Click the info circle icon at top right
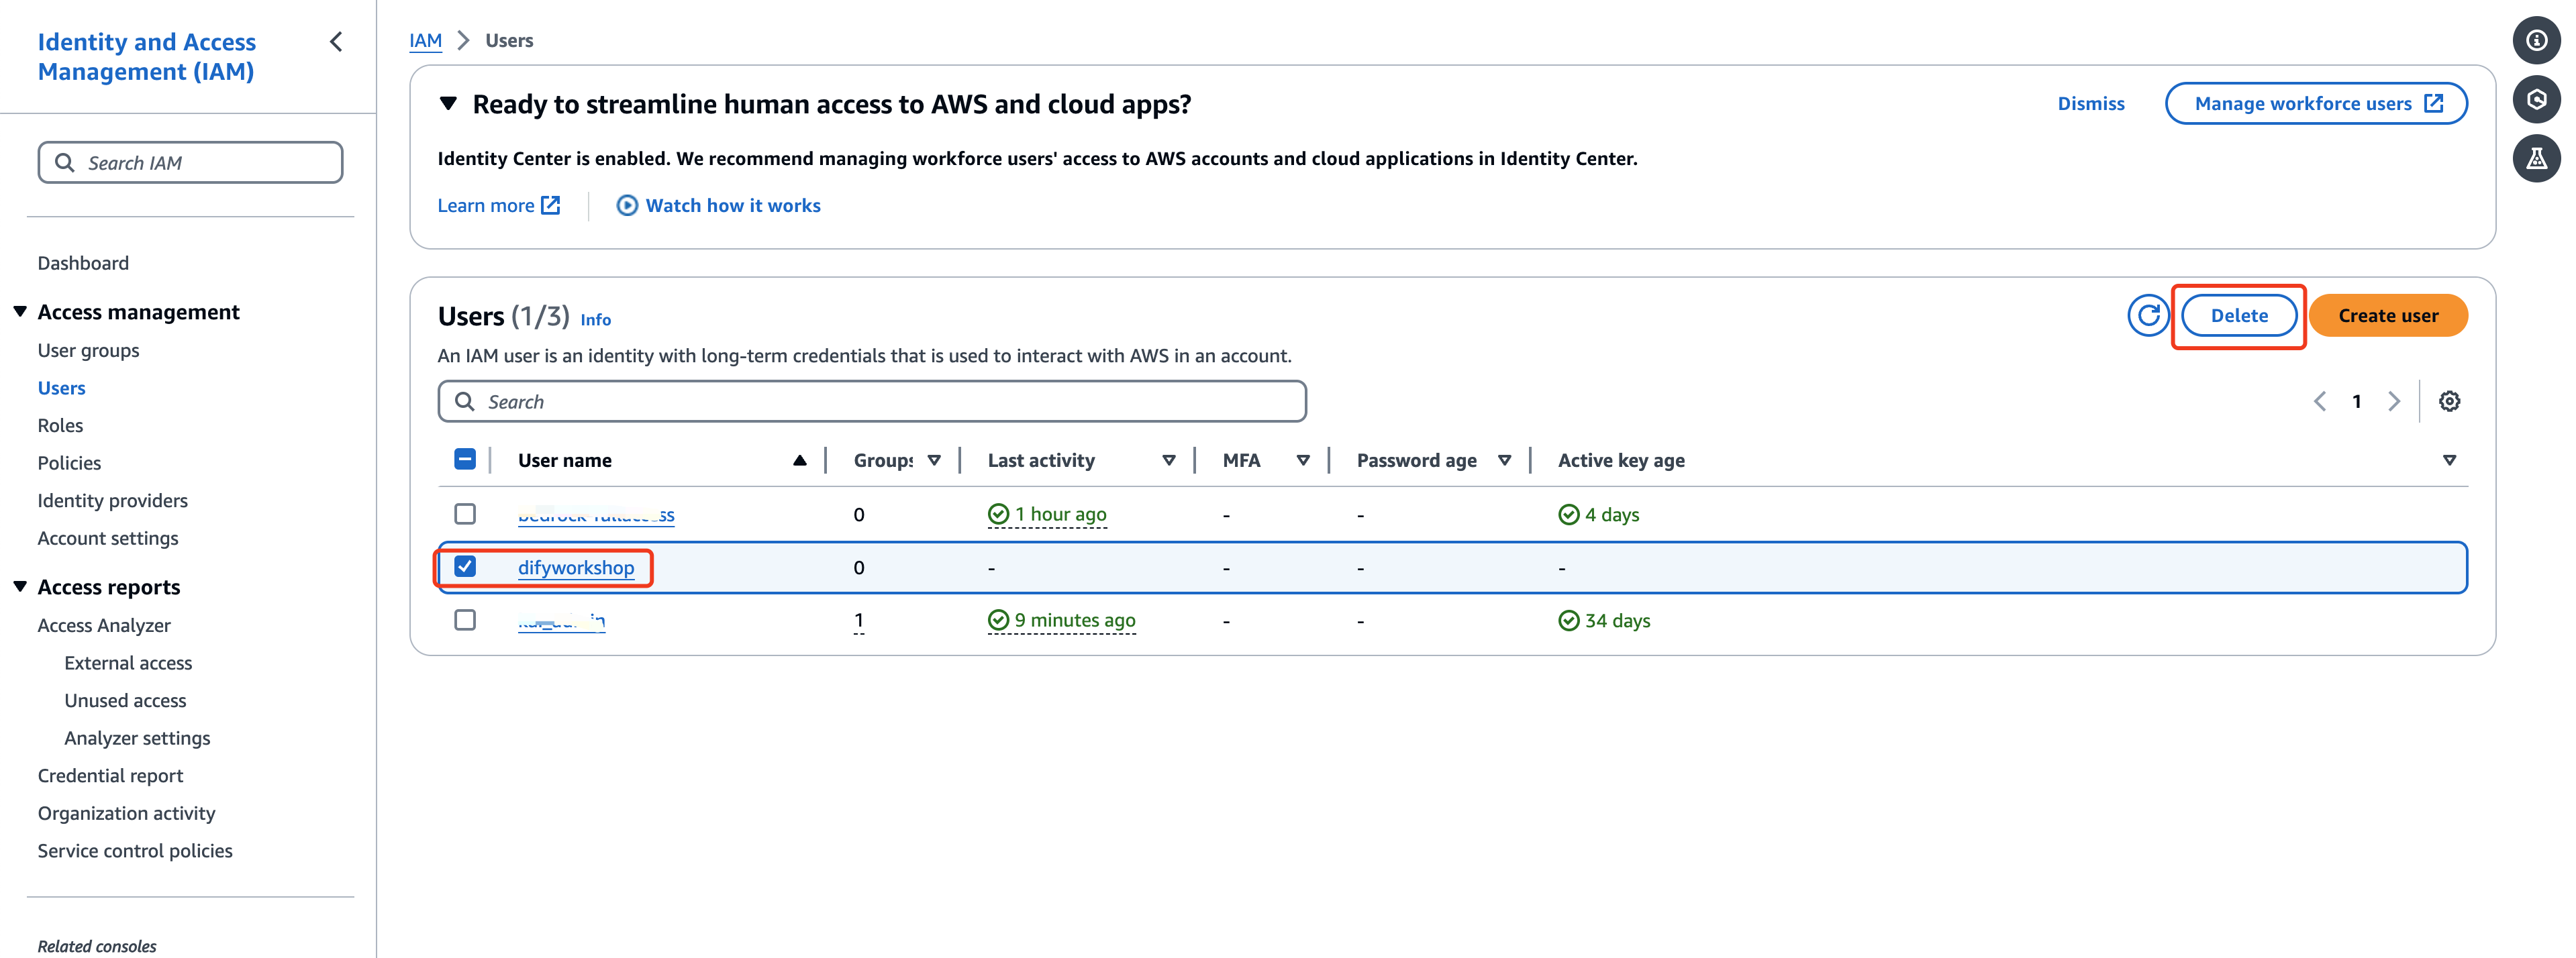Screen dimensions: 2576x958 (2536, 40)
